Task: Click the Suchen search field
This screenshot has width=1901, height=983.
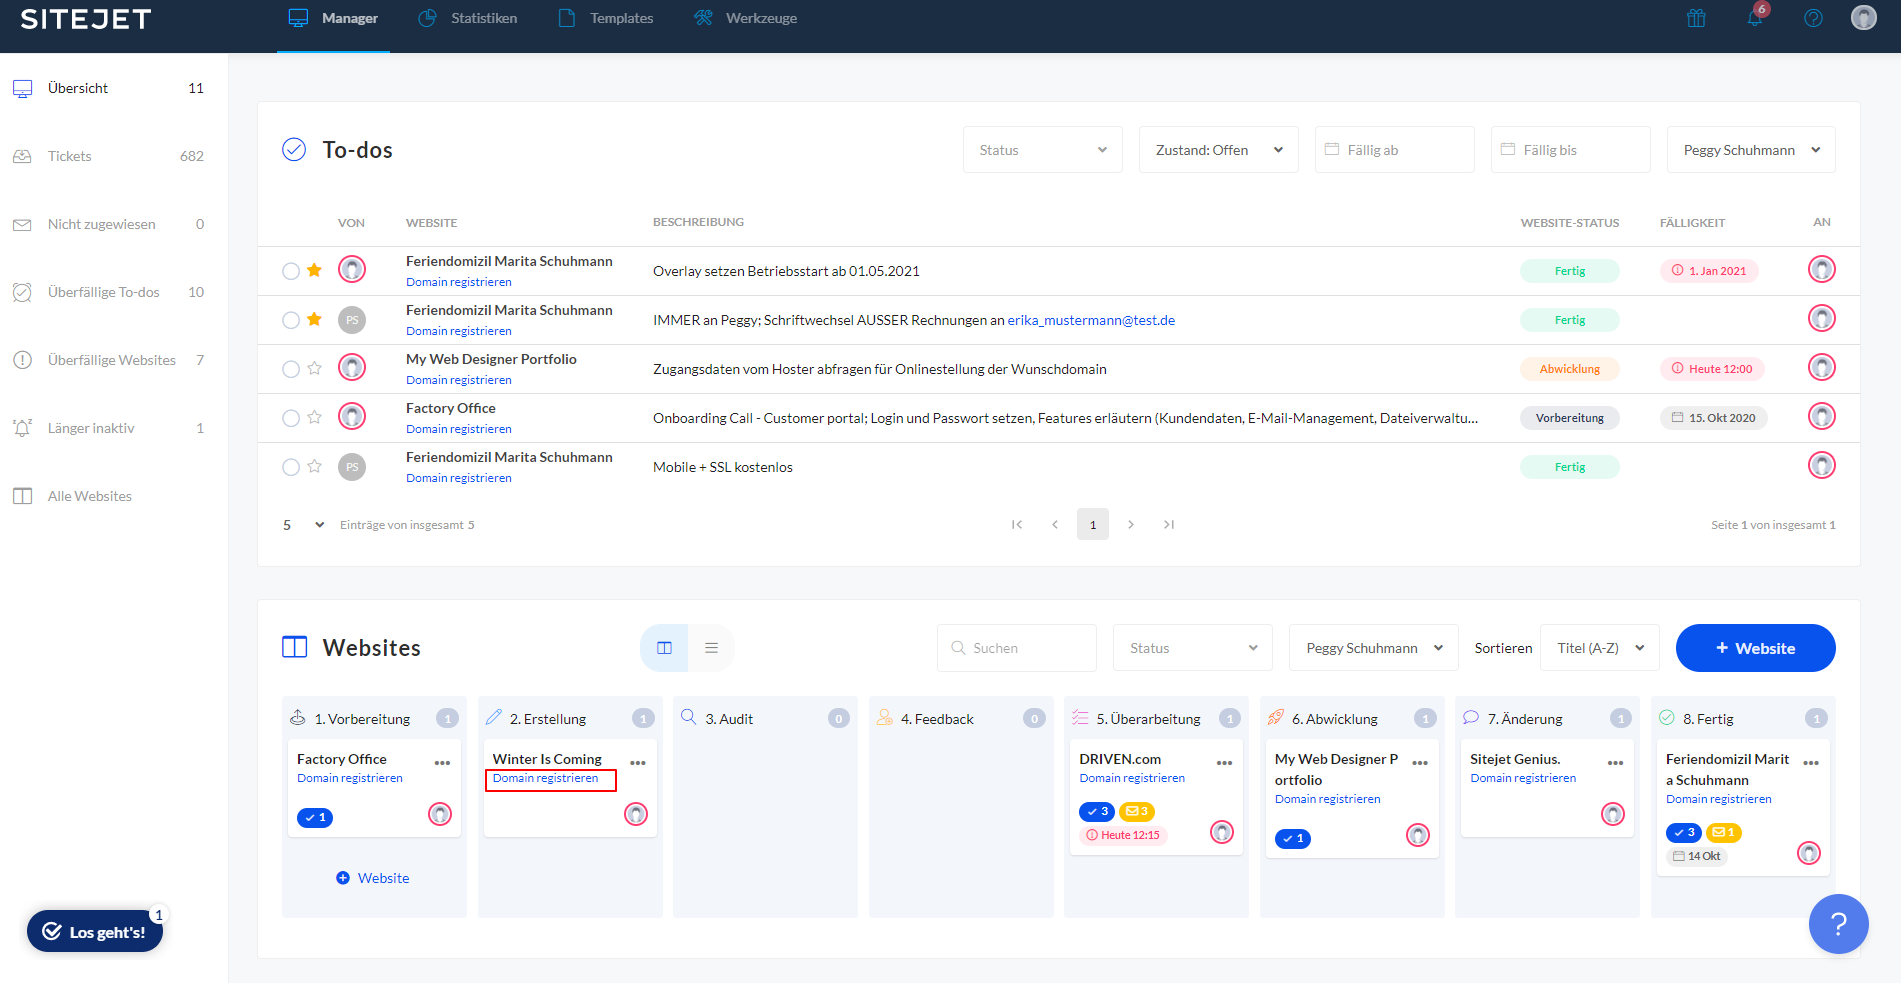Action: pos(1017,648)
